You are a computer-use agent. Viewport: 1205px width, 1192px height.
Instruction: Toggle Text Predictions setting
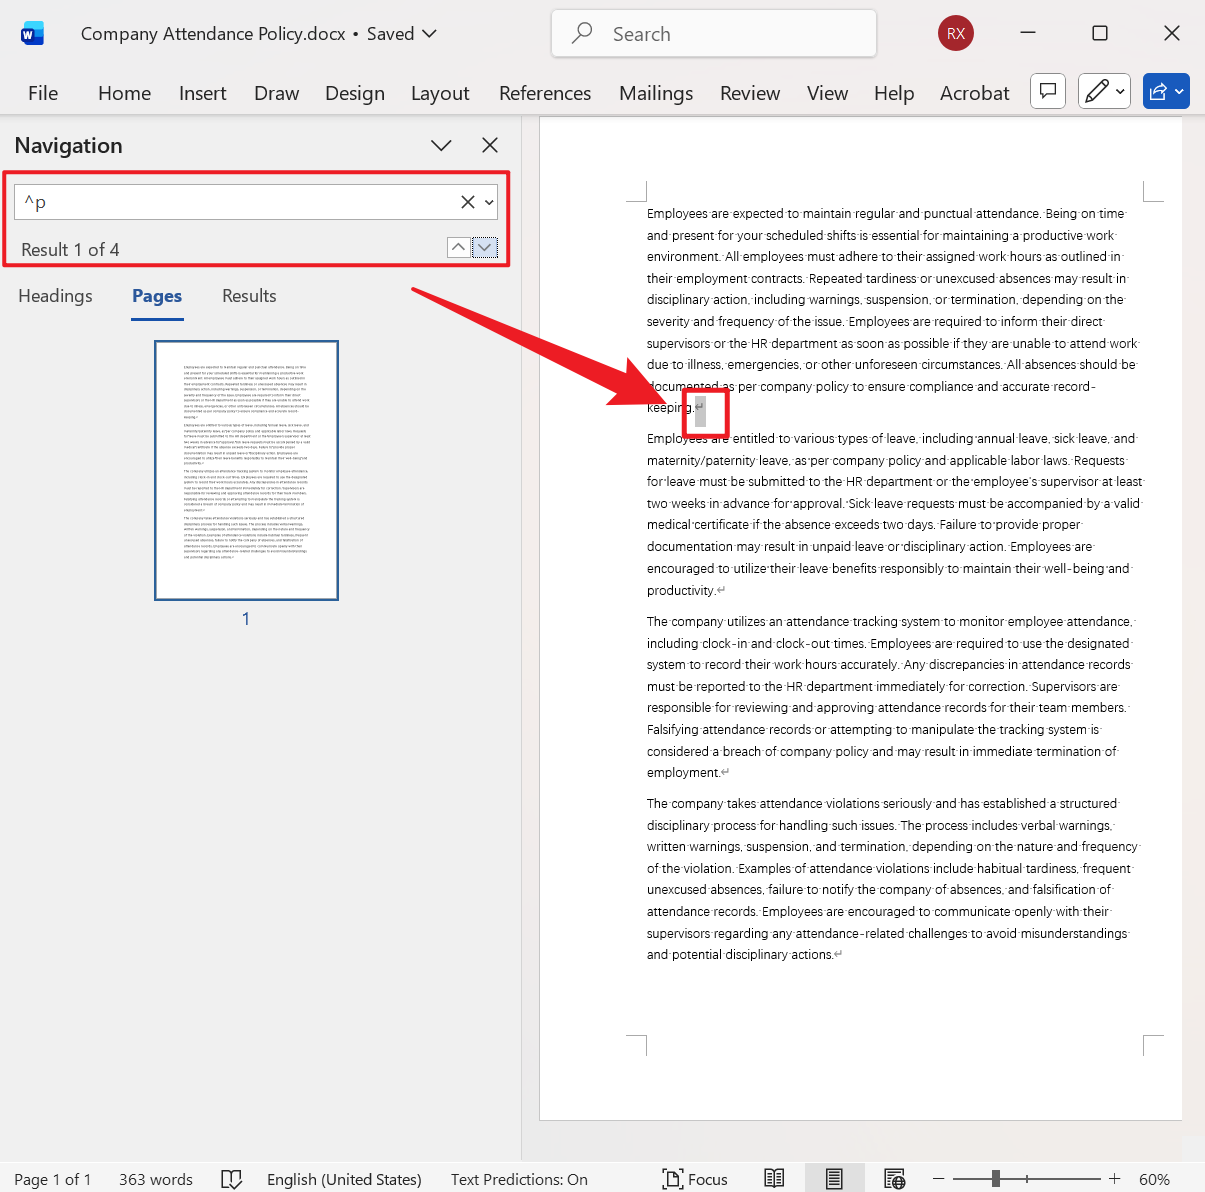coord(519,1179)
